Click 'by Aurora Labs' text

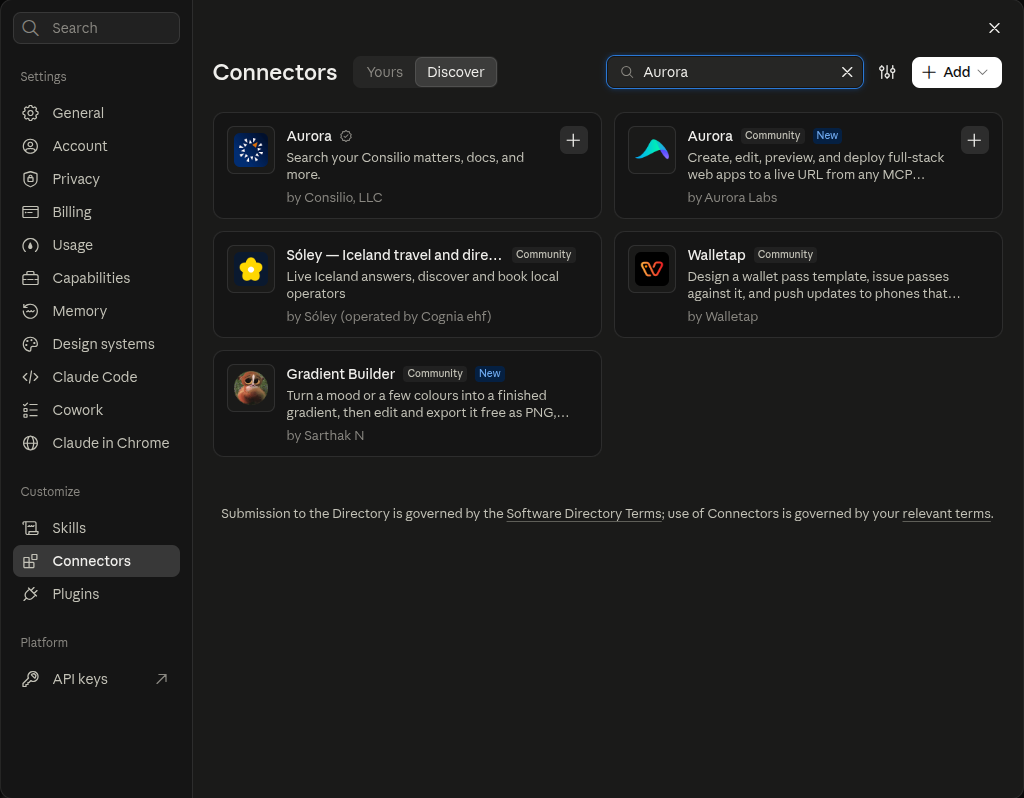click(732, 197)
